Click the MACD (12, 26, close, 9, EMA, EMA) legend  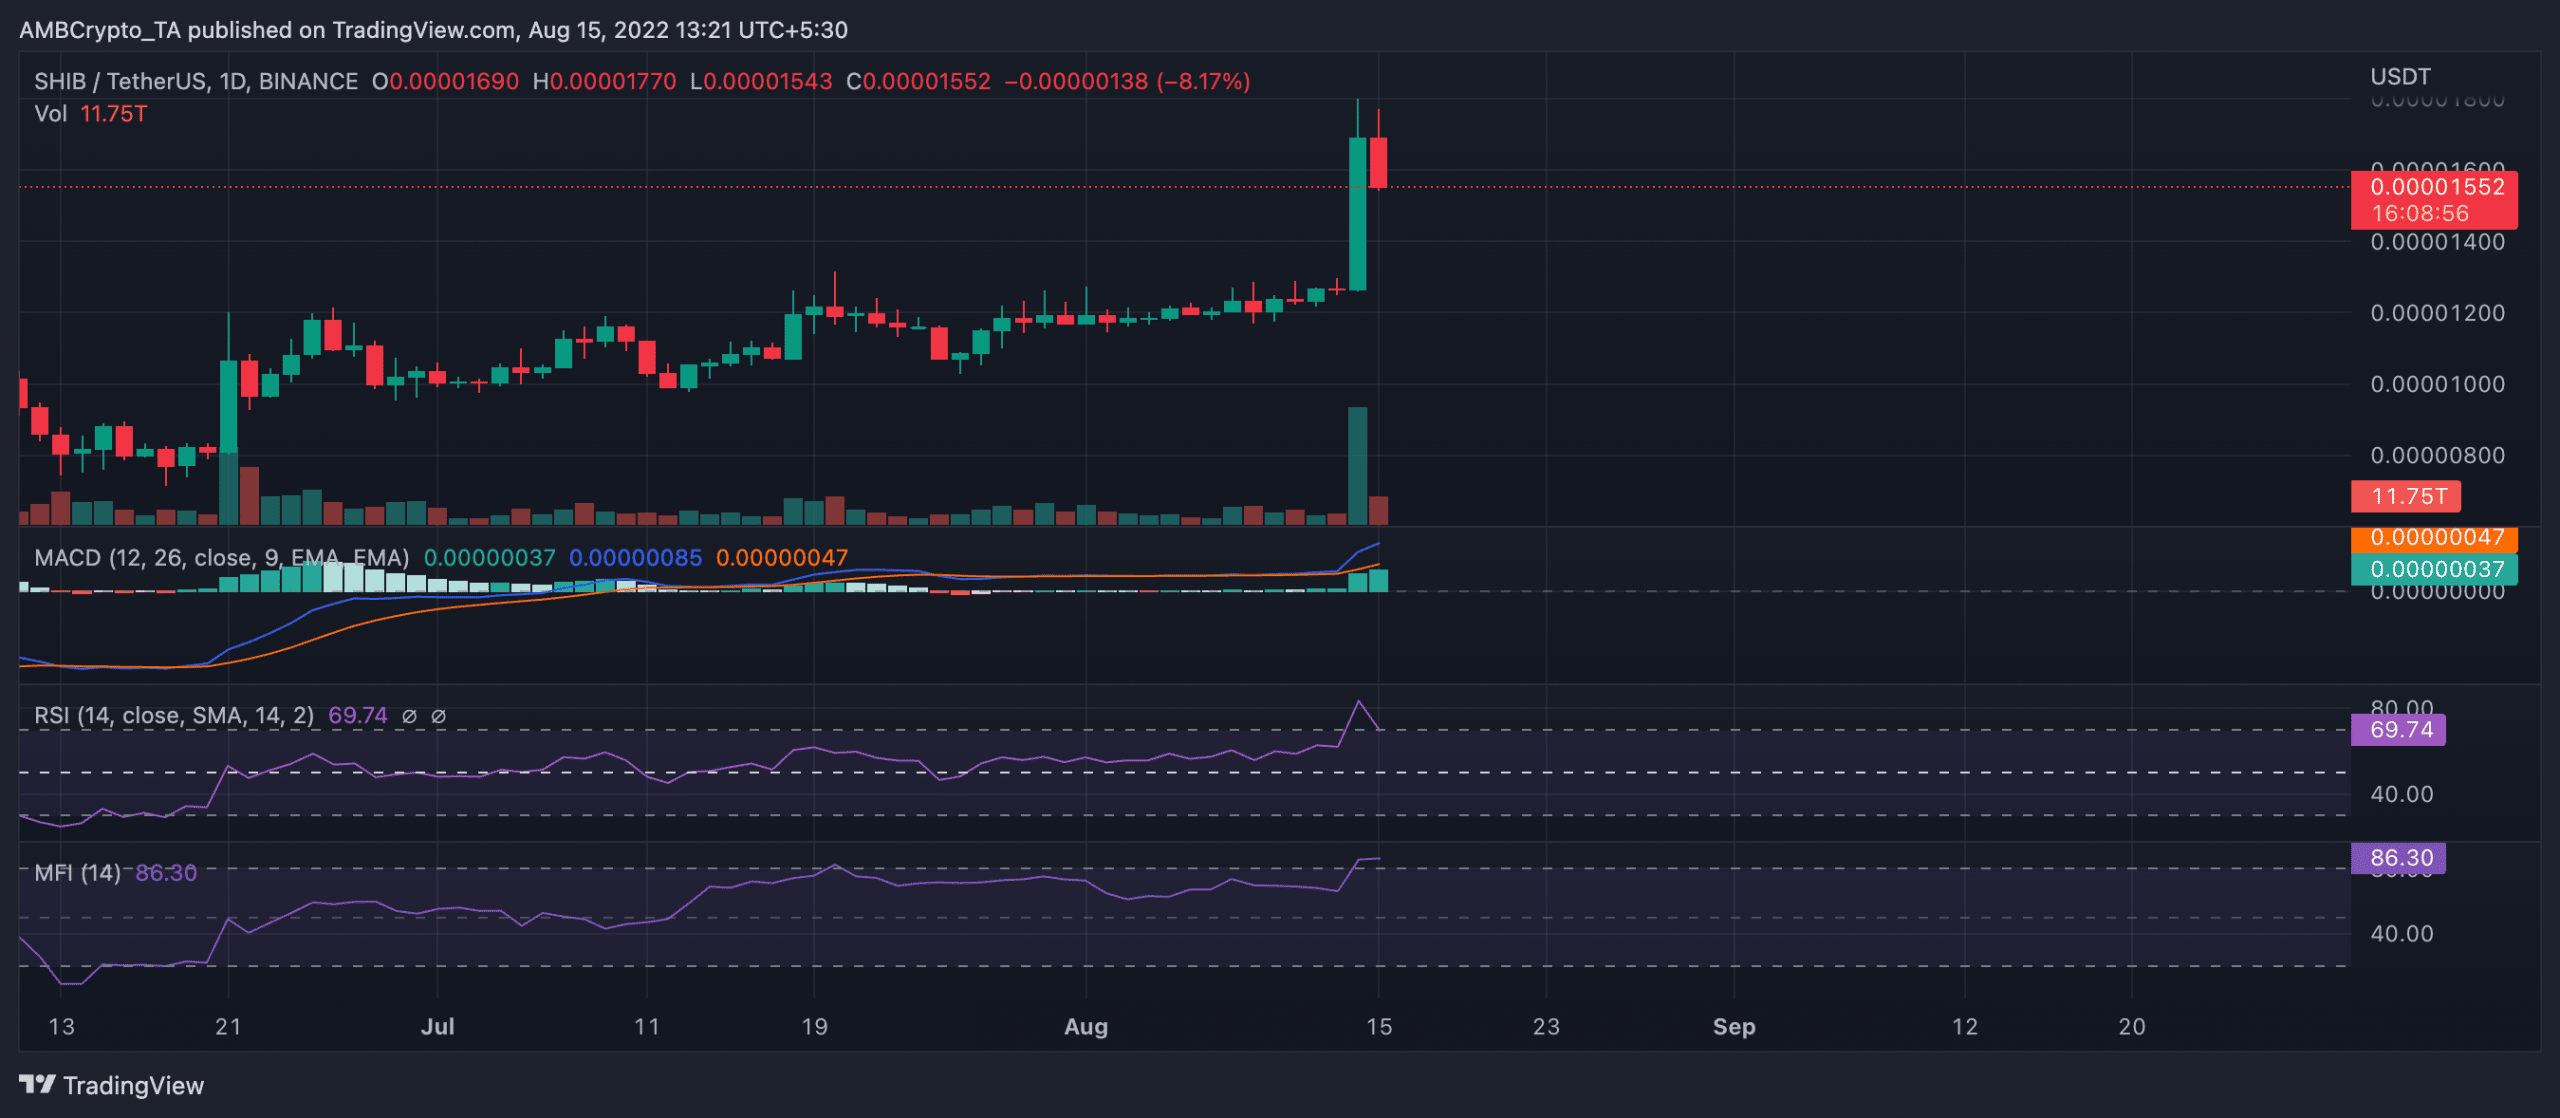[x=221, y=557]
